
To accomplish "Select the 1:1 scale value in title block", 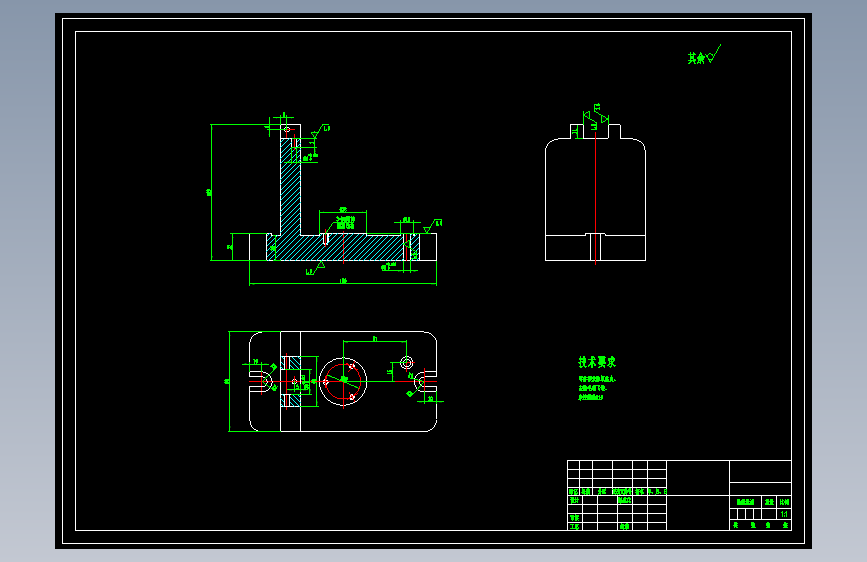I will [784, 514].
